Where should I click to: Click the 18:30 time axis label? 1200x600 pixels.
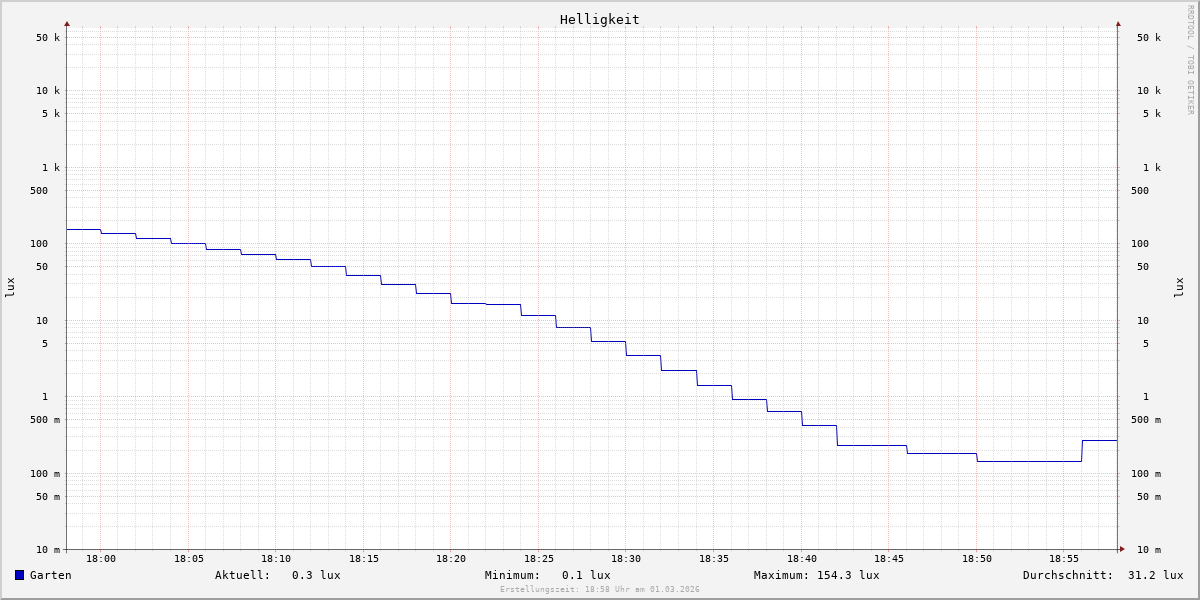626,559
